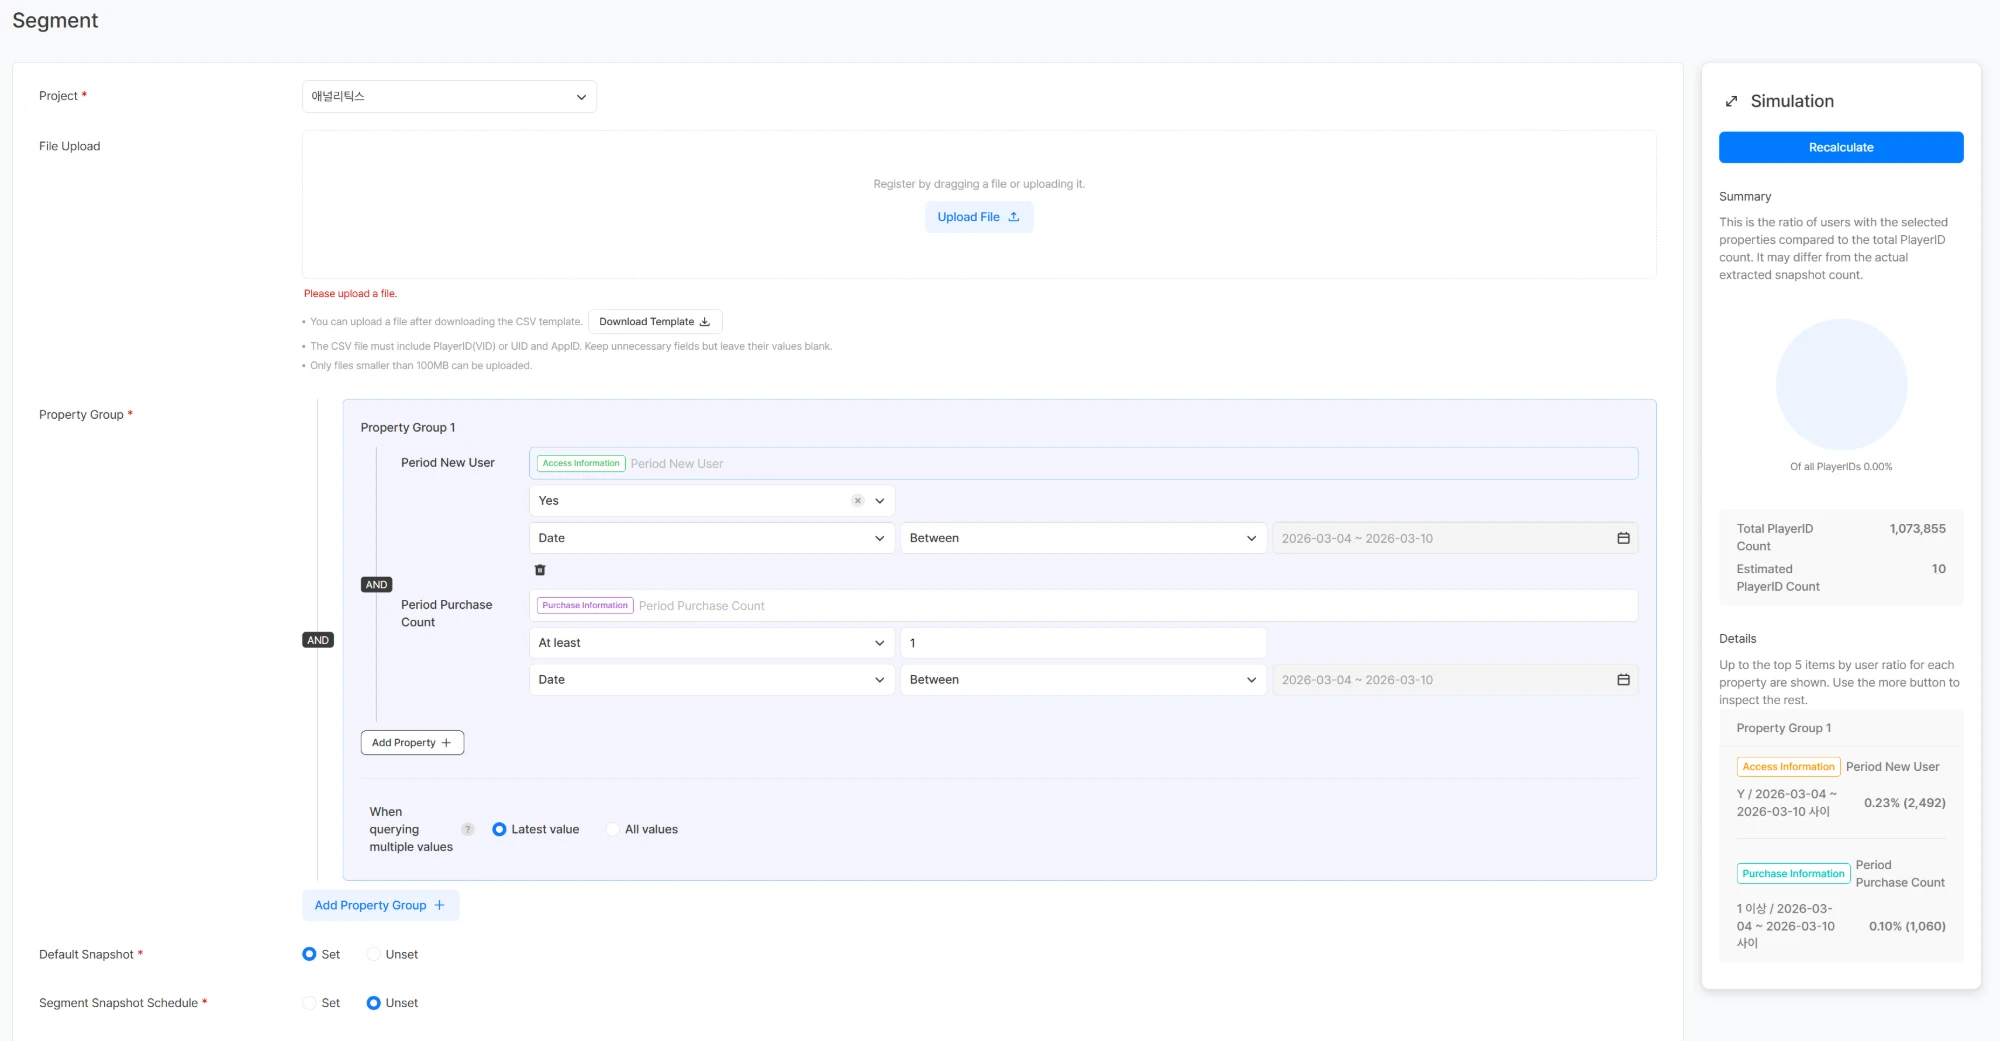The height and width of the screenshot is (1041, 2000).
Task: Choose Unset for Segment Snapshot Schedule
Action: pos(373,1003)
